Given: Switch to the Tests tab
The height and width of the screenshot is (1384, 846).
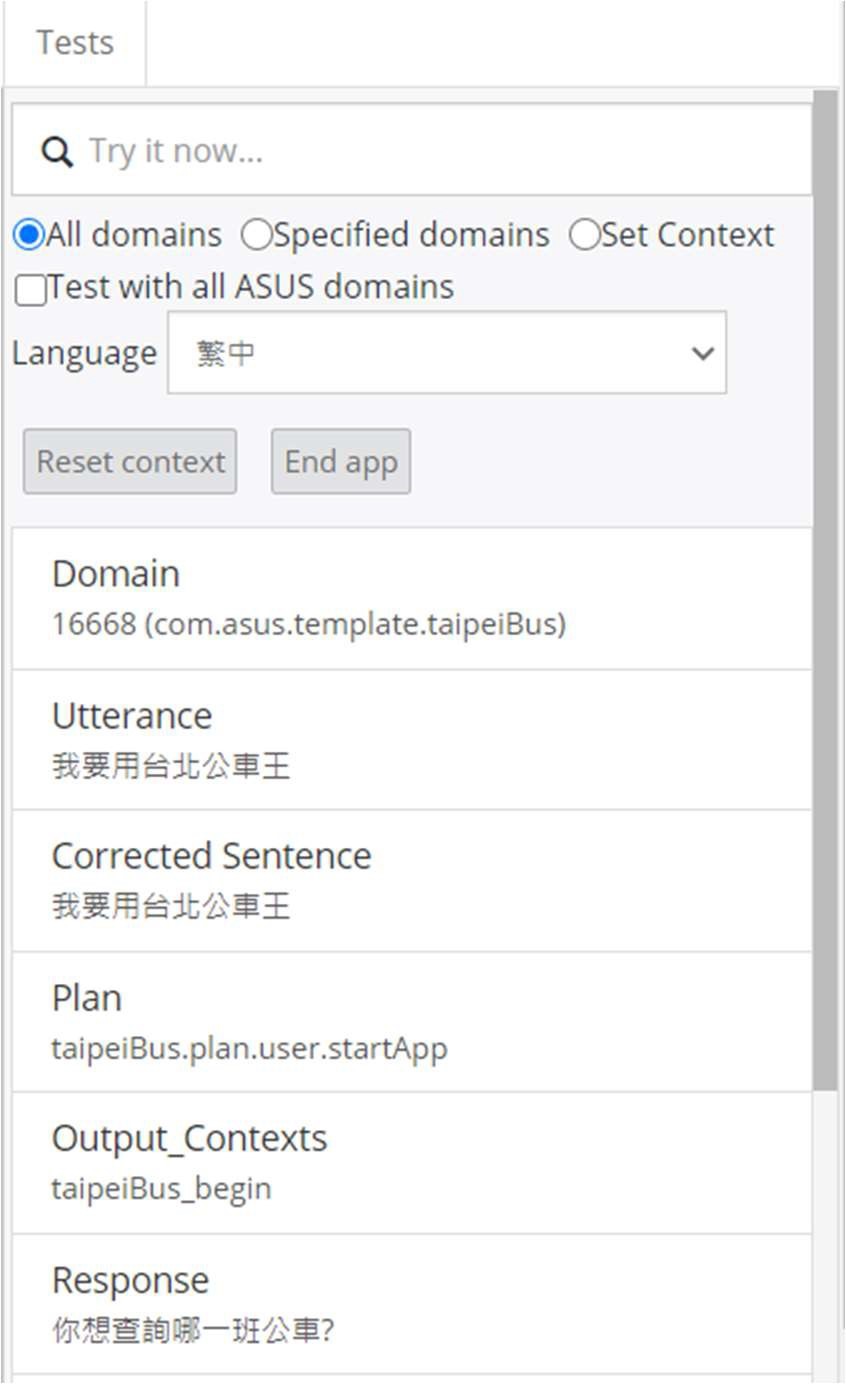Looking at the screenshot, I should point(75,43).
